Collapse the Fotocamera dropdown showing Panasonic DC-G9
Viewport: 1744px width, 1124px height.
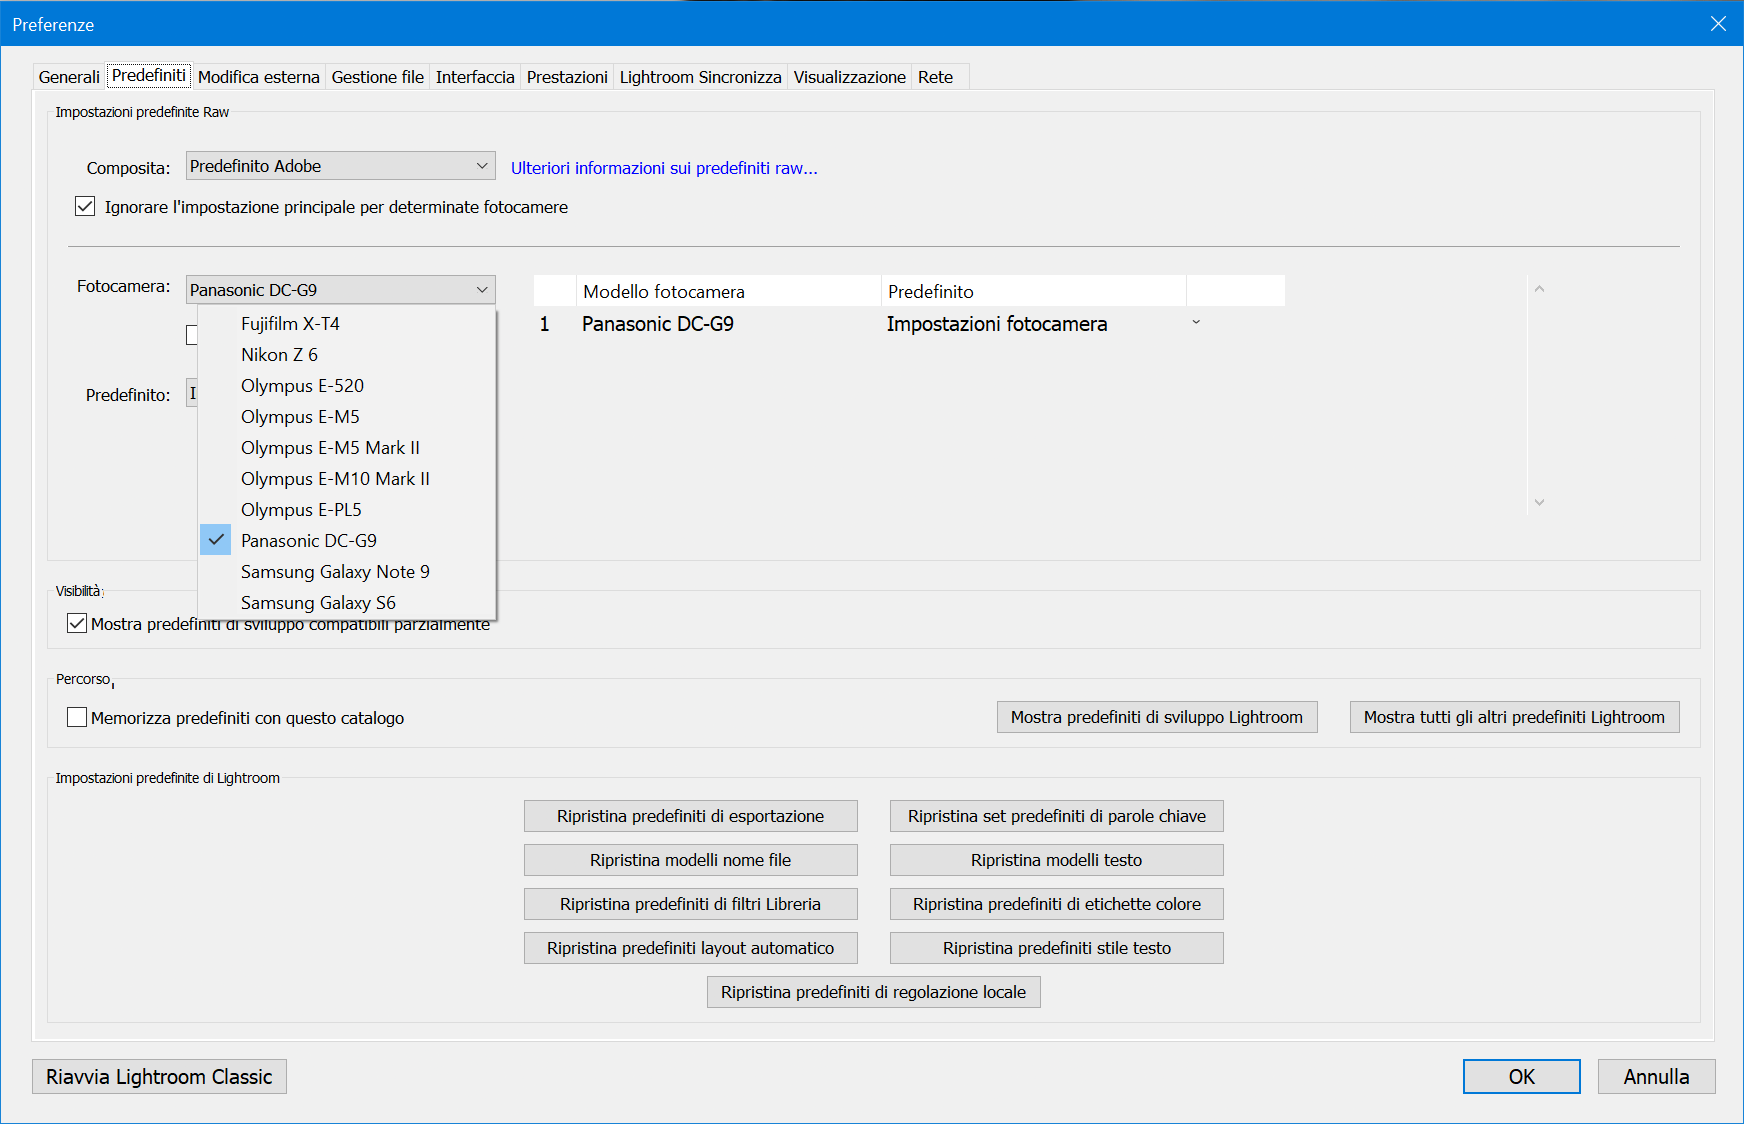[341, 290]
